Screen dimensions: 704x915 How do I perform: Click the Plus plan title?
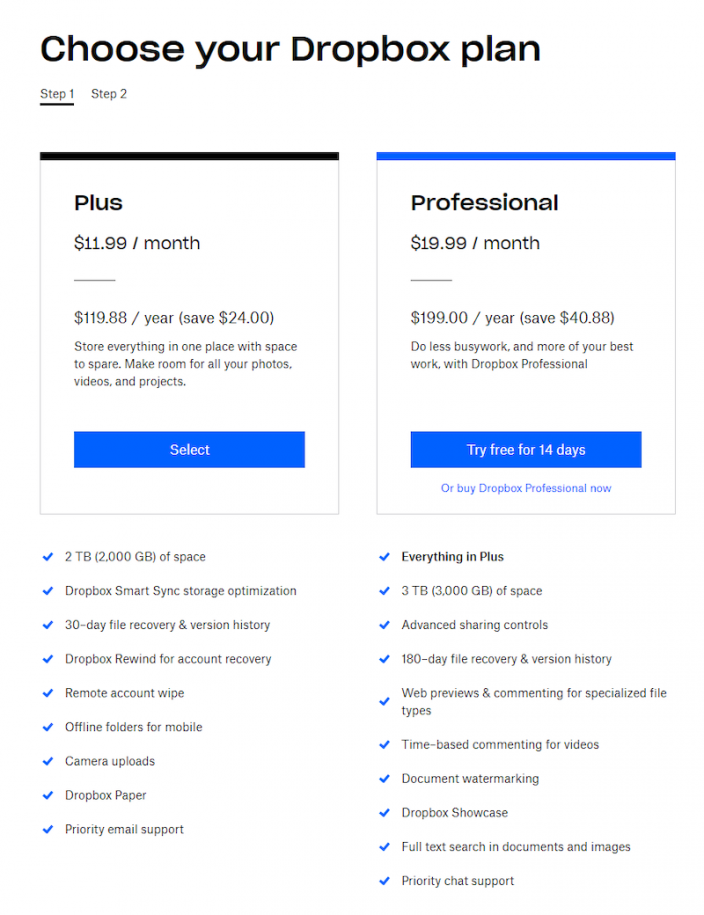click(98, 202)
